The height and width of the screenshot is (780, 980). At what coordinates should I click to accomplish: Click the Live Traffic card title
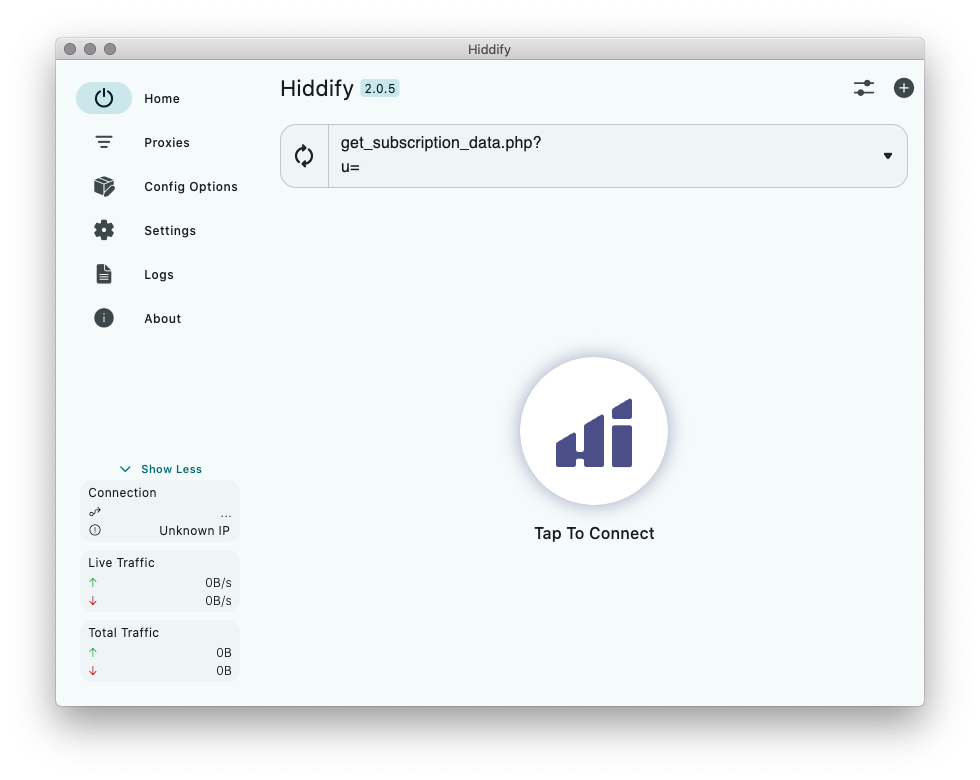(121, 562)
